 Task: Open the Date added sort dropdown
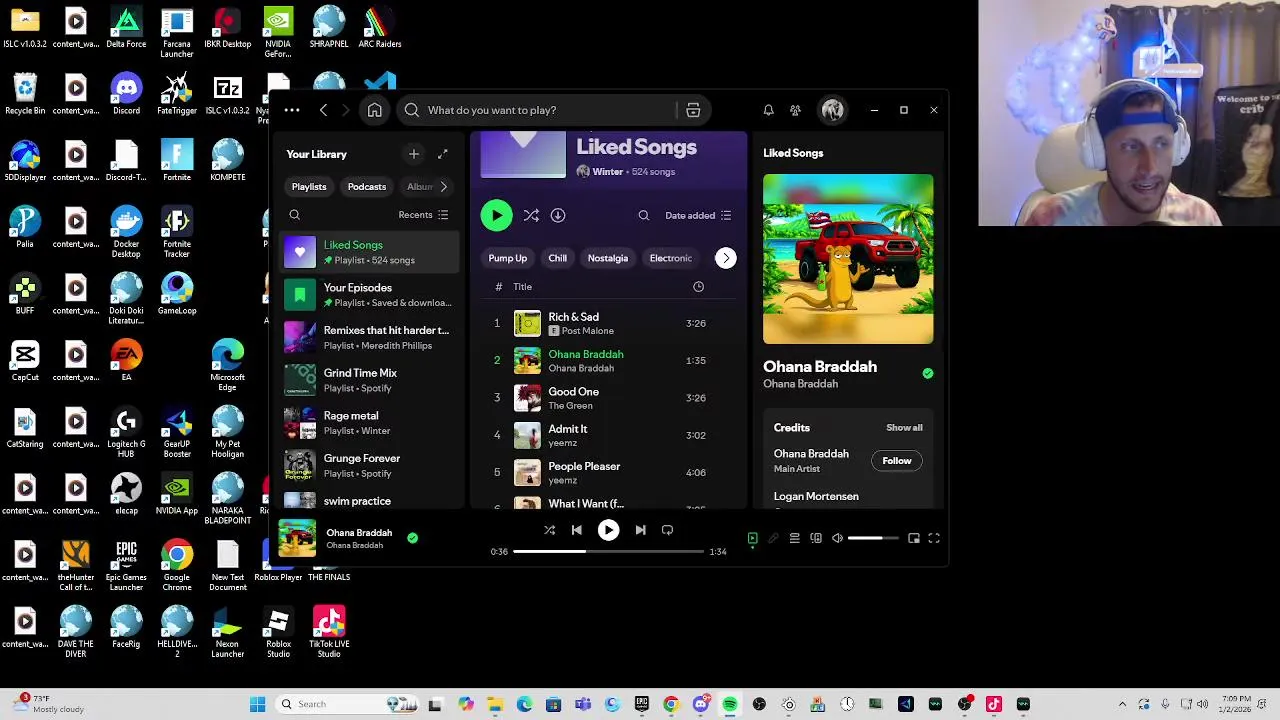tap(698, 215)
